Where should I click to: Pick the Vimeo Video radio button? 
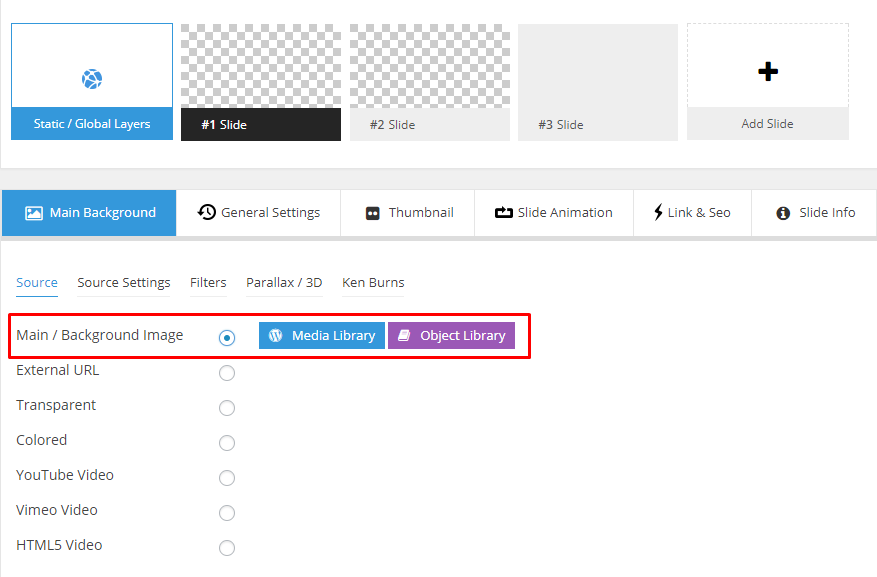pos(227,513)
